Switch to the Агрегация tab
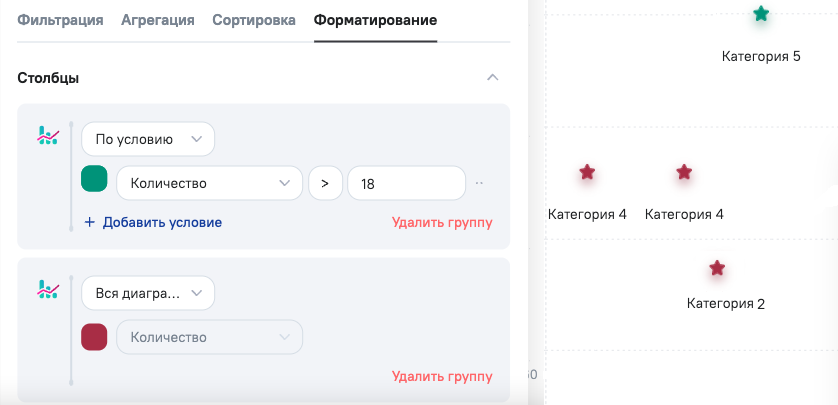 157,20
